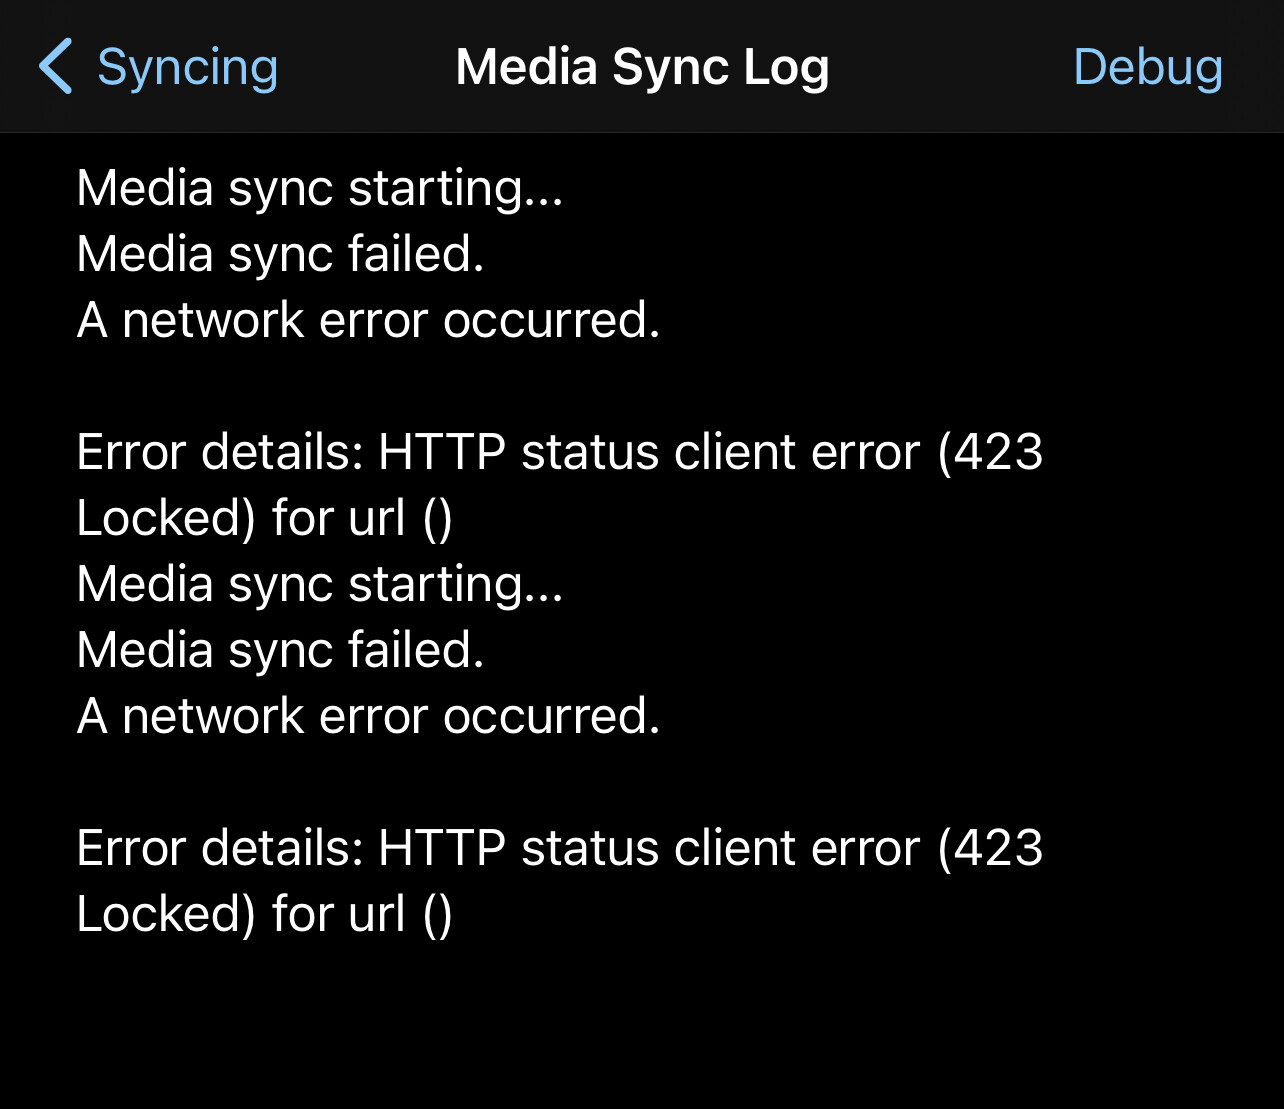1284x1109 pixels.
Task: Select the second "Media sync starting..." line
Action: coord(320,585)
